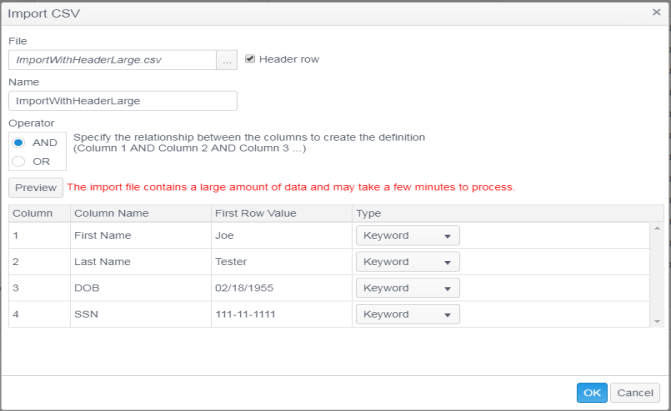Open Type dropdown for Last Name row

[407, 262]
